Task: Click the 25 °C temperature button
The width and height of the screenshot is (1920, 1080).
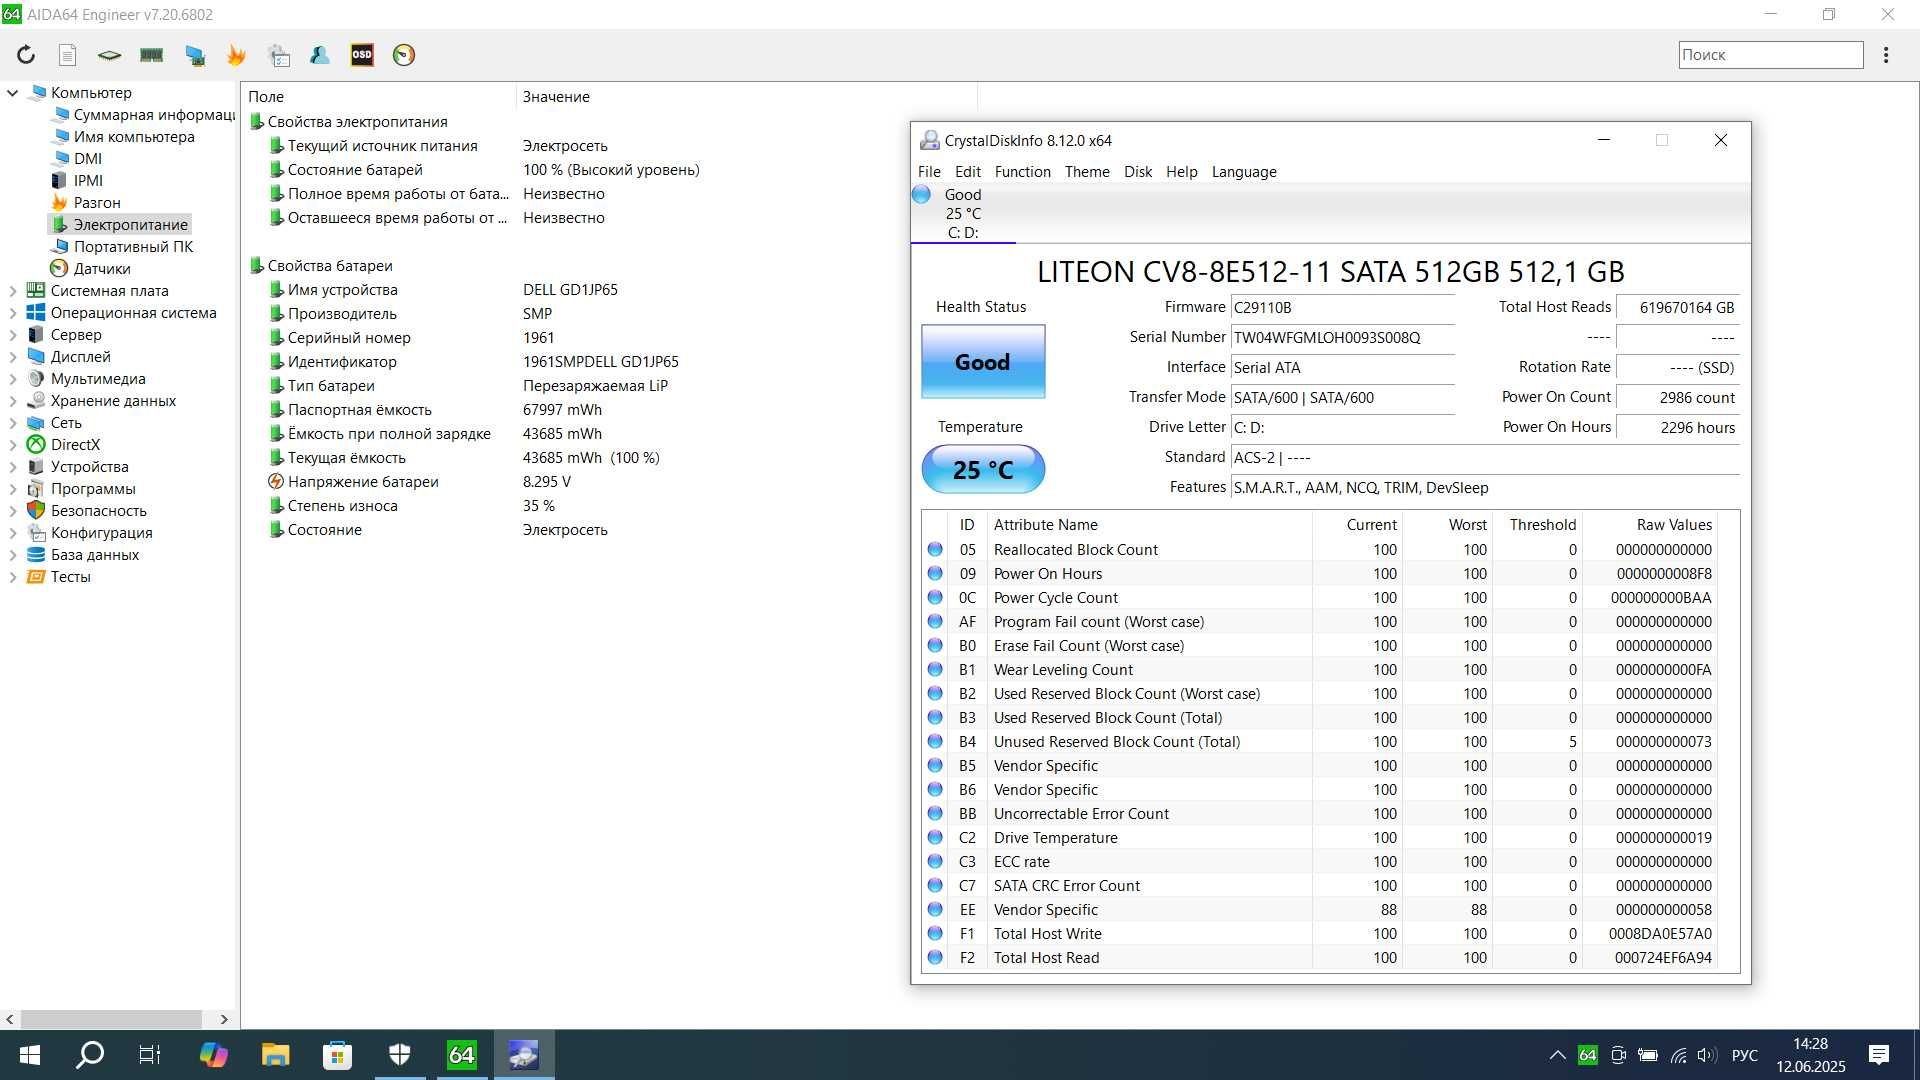Action: click(983, 469)
